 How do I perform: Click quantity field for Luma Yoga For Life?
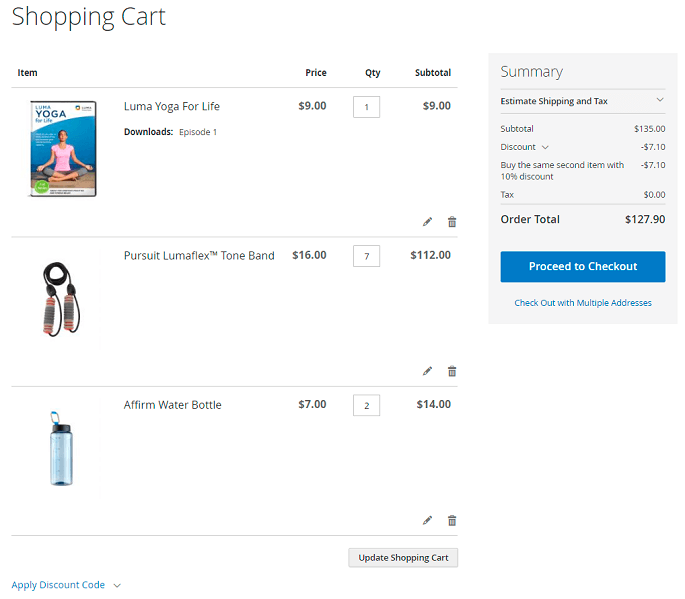[x=366, y=107]
